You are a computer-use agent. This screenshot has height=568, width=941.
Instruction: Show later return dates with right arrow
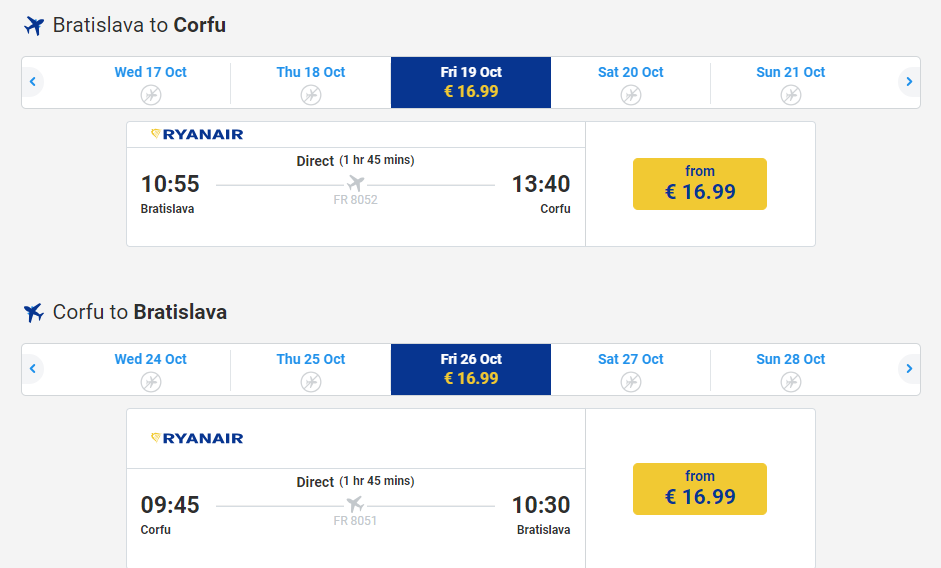[908, 369]
